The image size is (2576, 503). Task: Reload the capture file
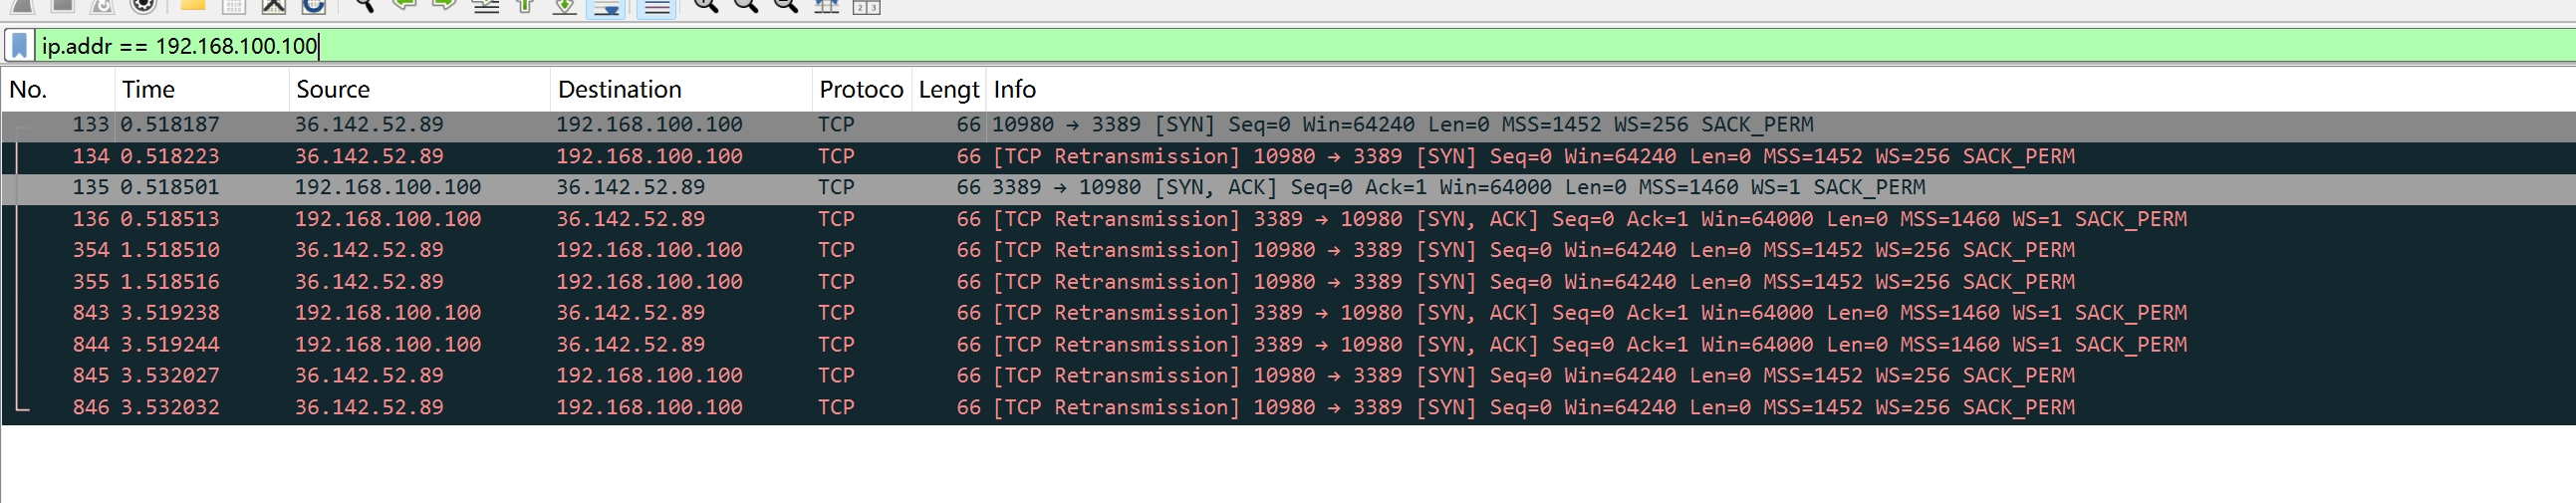(x=314, y=5)
